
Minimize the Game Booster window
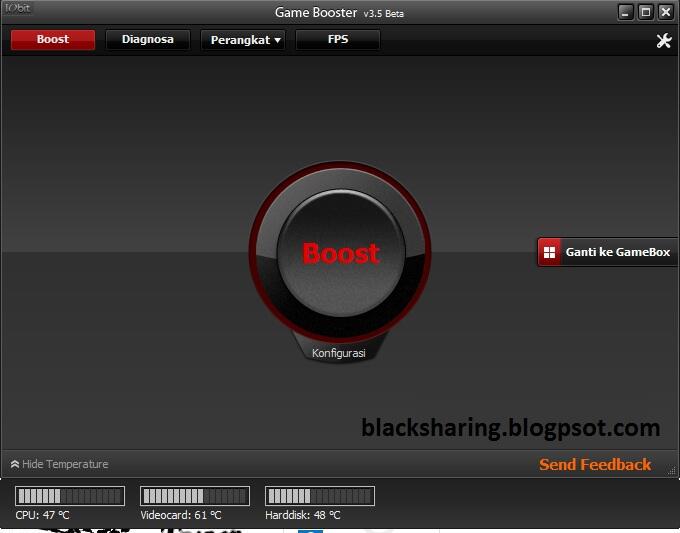pyautogui.click(x=625, y=12)
